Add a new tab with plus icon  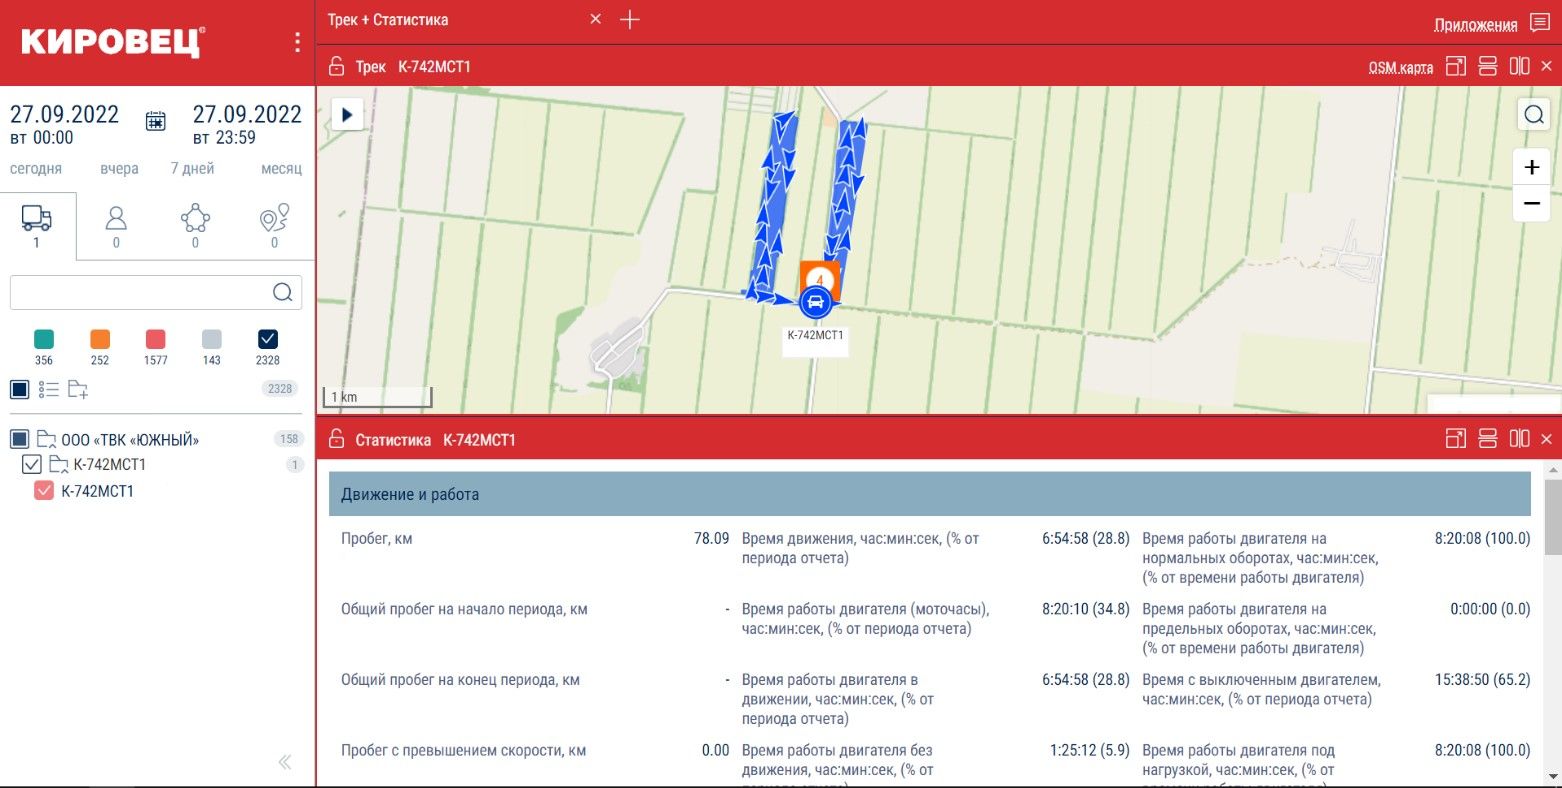(x=629, y=20)
